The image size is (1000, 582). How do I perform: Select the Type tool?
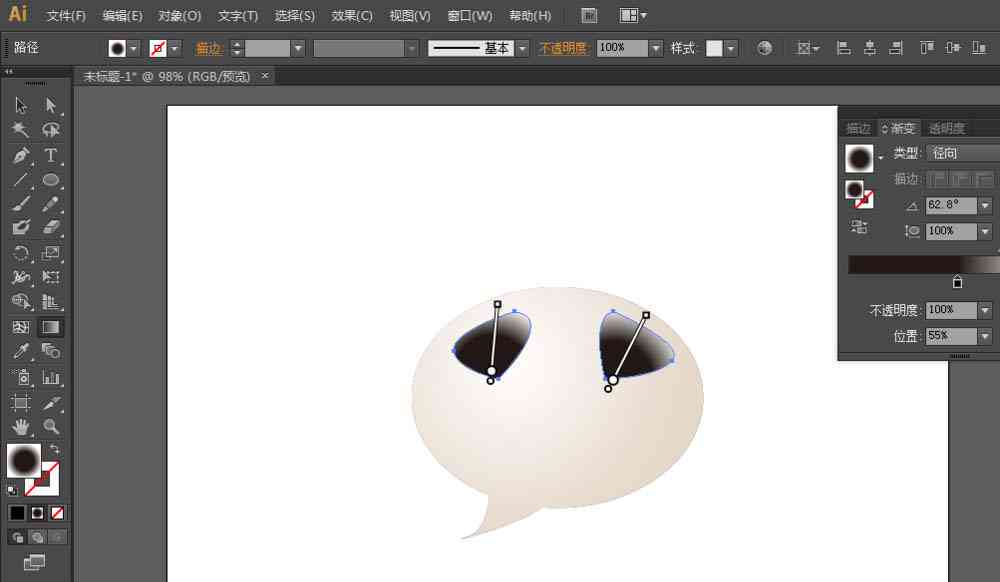pyautogui.click(x=50, y=155)
